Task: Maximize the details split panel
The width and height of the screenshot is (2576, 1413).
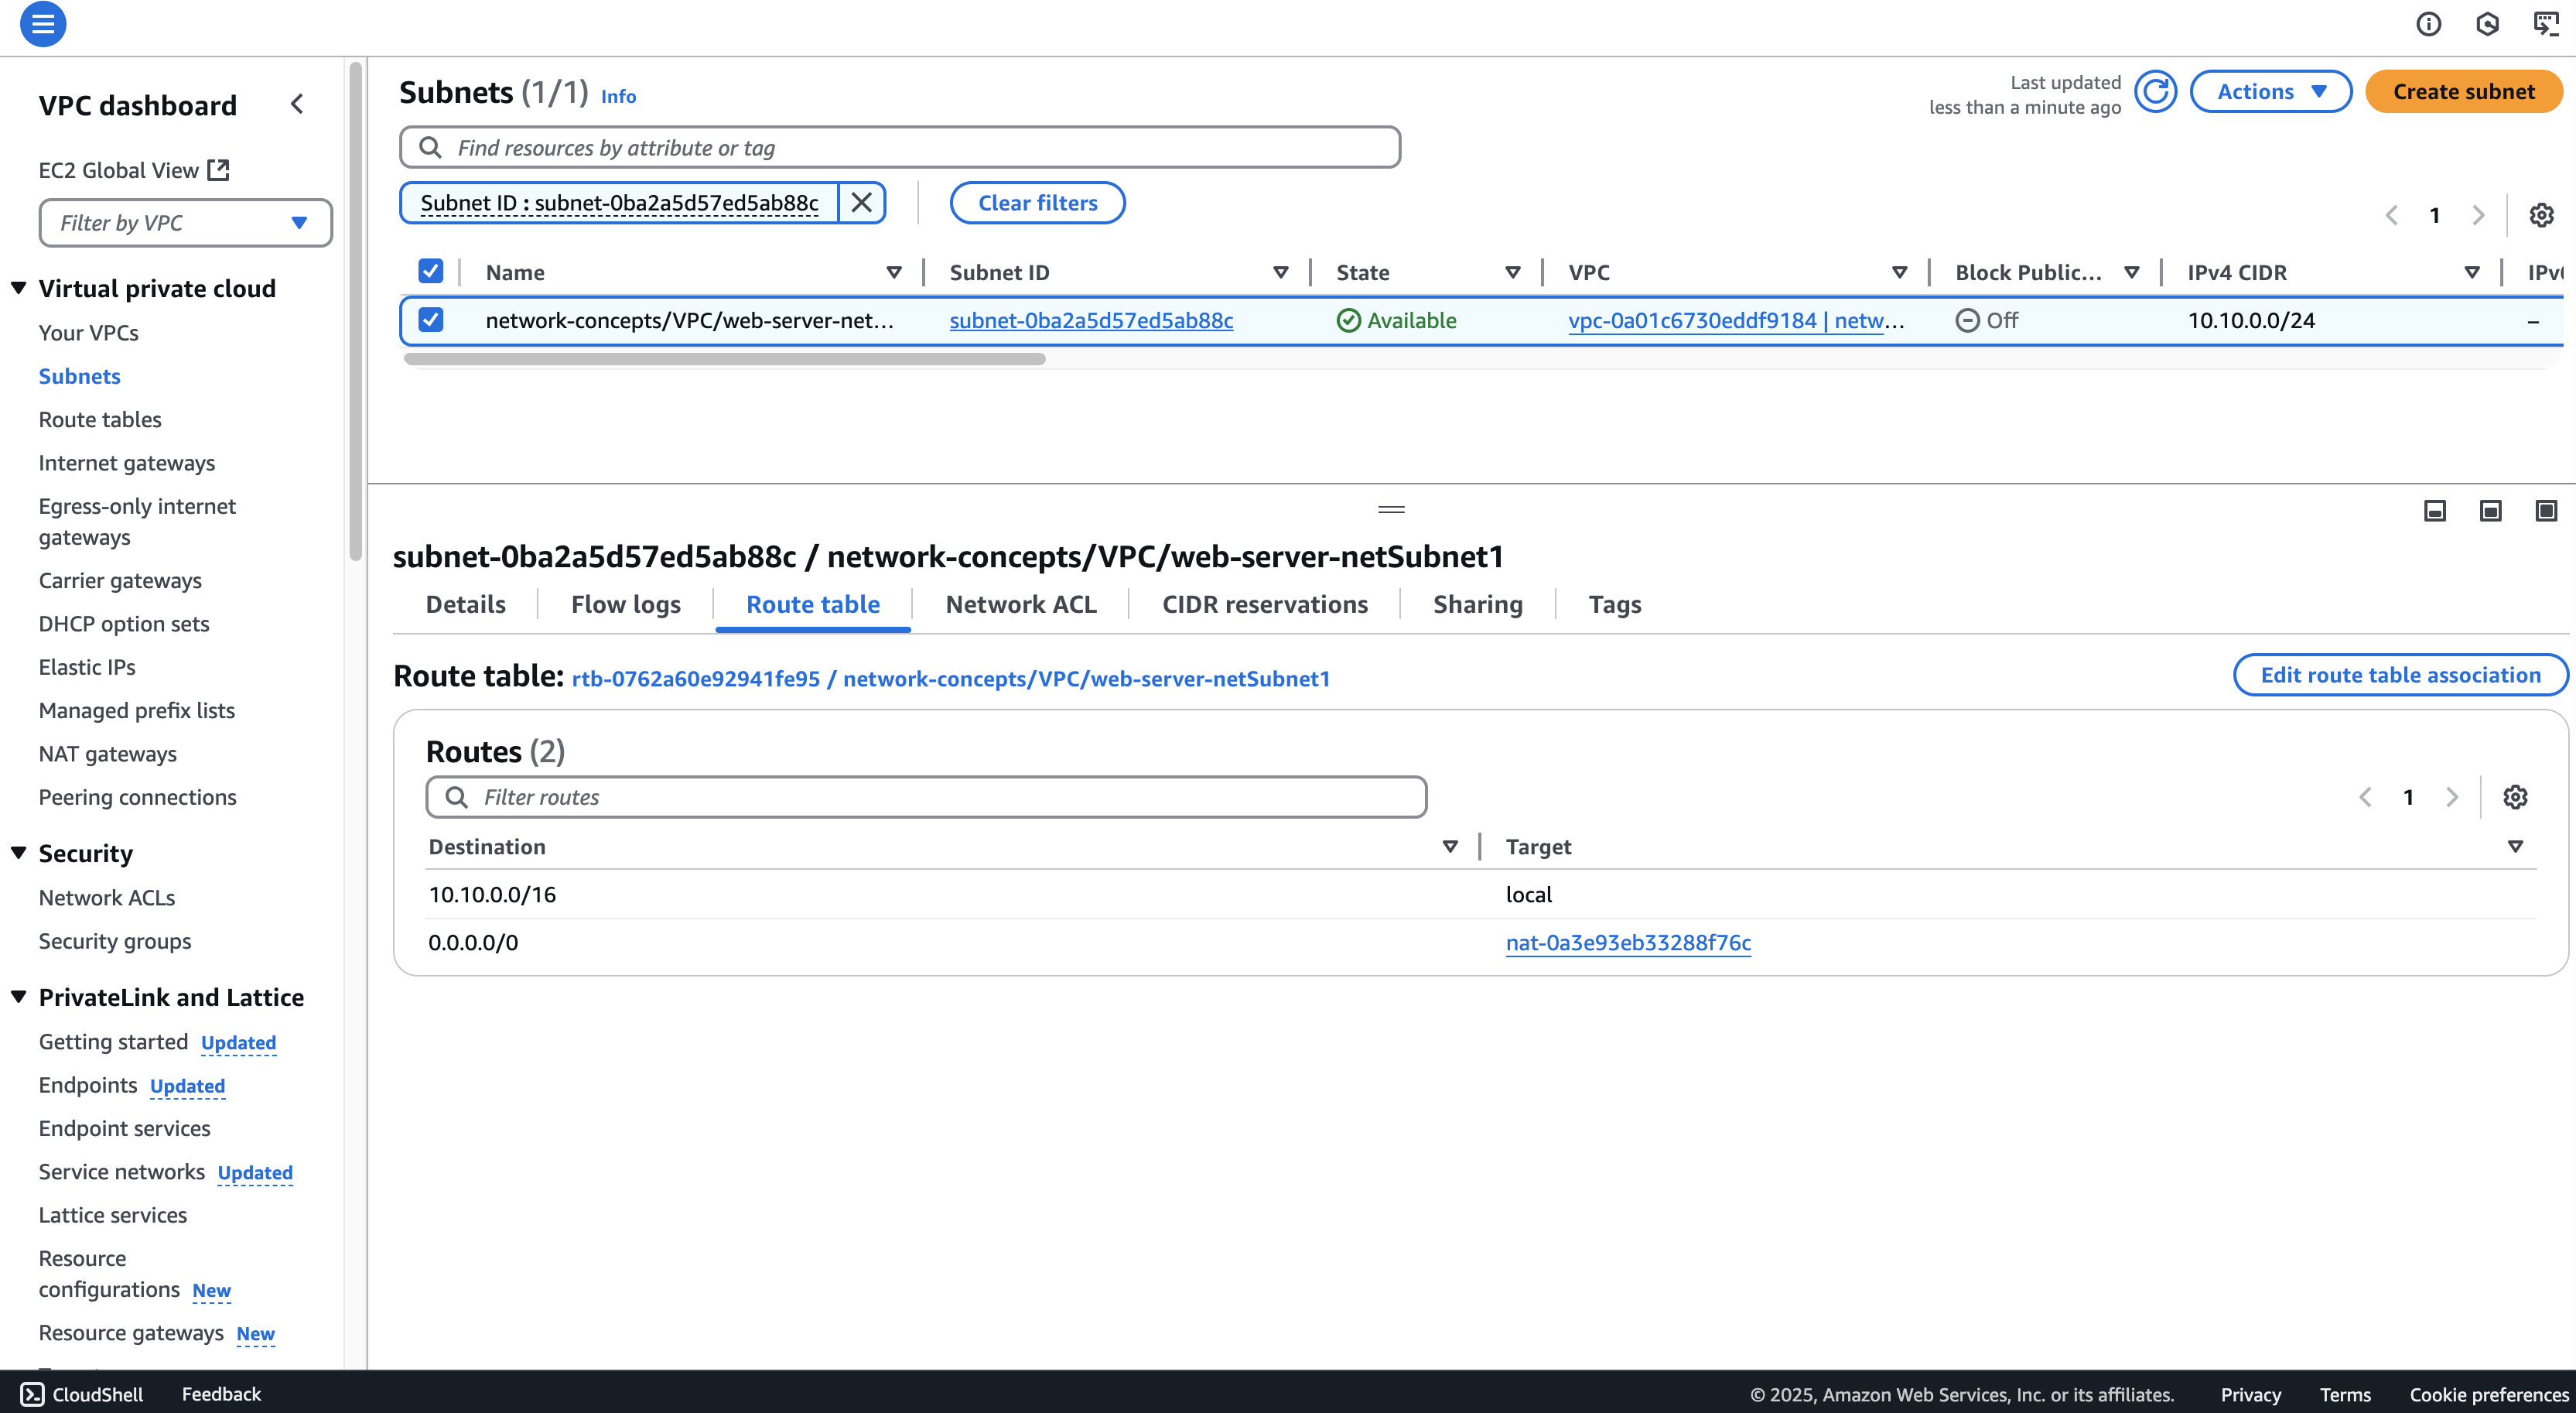Action: 2546,511
